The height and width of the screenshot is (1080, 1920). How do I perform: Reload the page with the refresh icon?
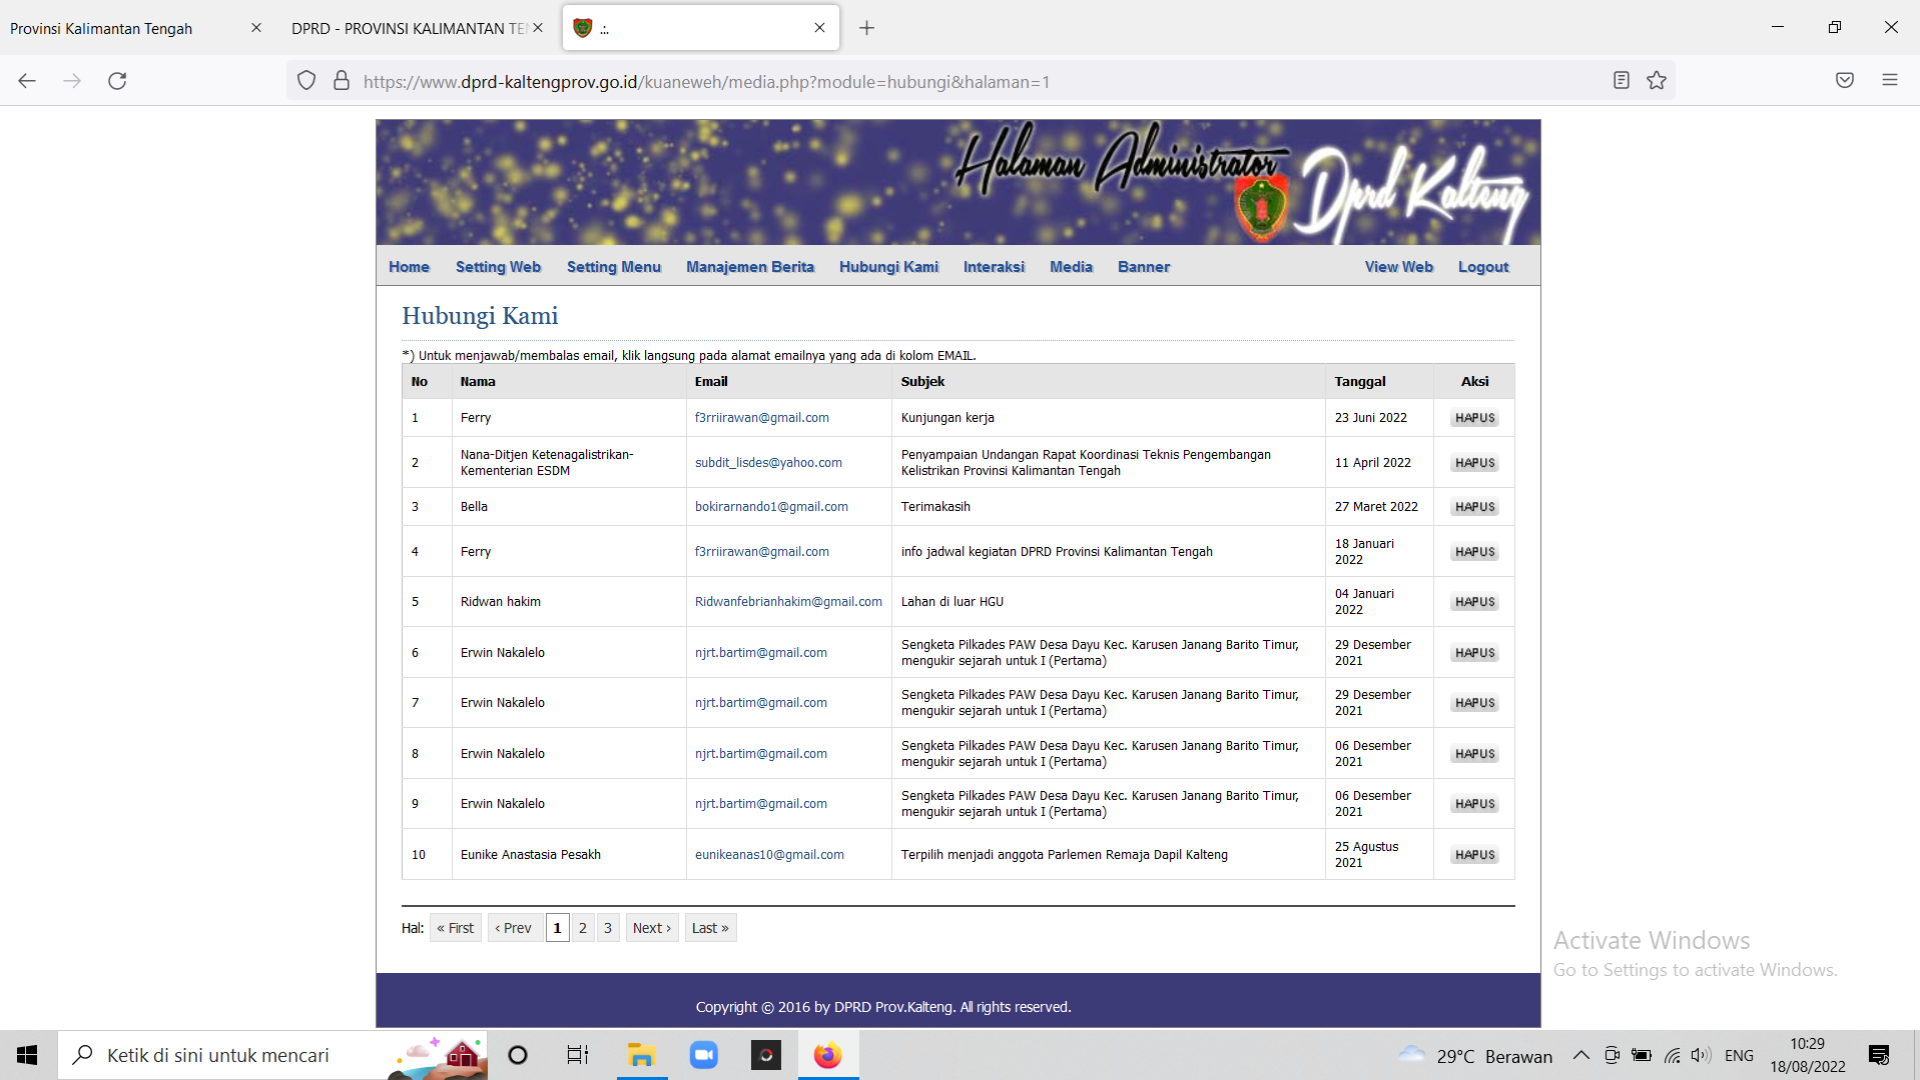117,81
